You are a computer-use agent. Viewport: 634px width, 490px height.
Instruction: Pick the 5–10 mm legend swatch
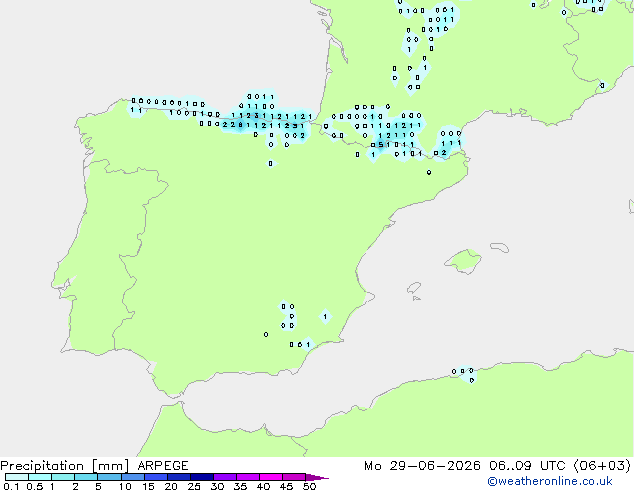pyautogui.click(x=109, y=477)
